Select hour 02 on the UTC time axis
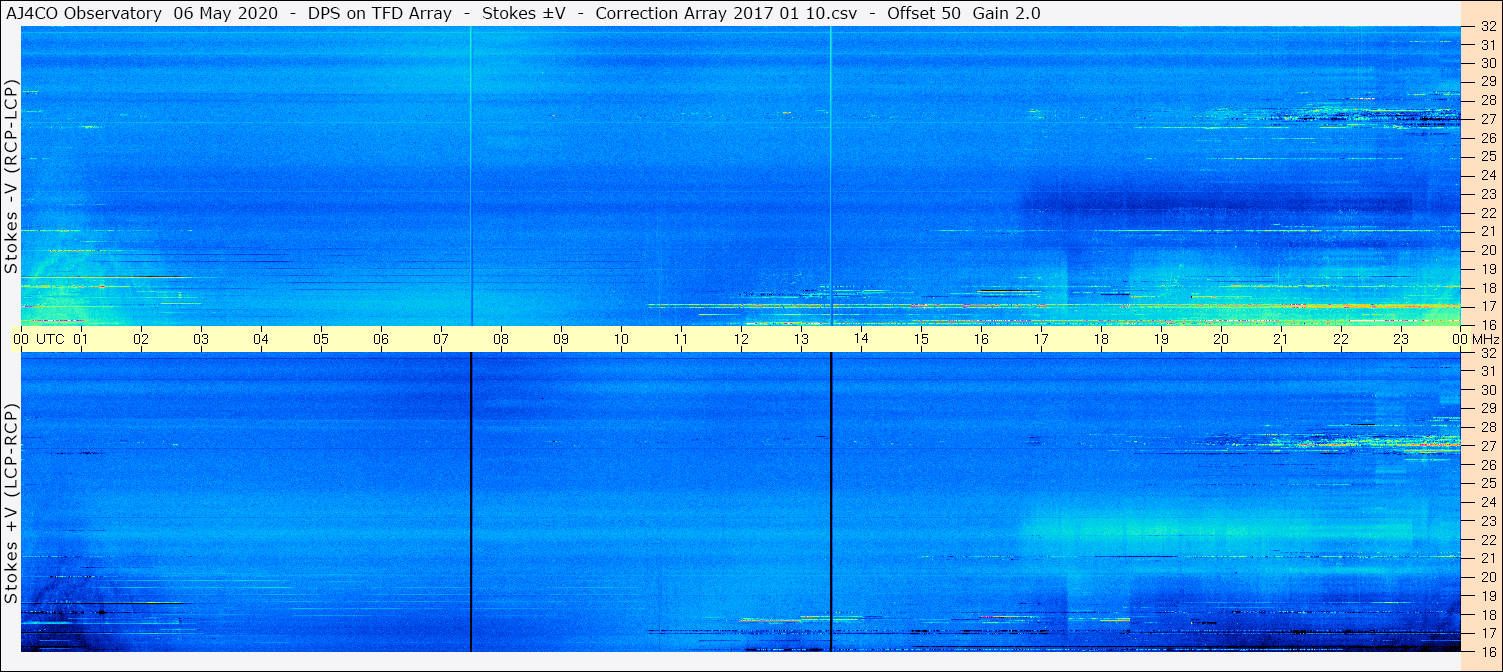This screenshot has height=672, width=1503. point(141,339)
